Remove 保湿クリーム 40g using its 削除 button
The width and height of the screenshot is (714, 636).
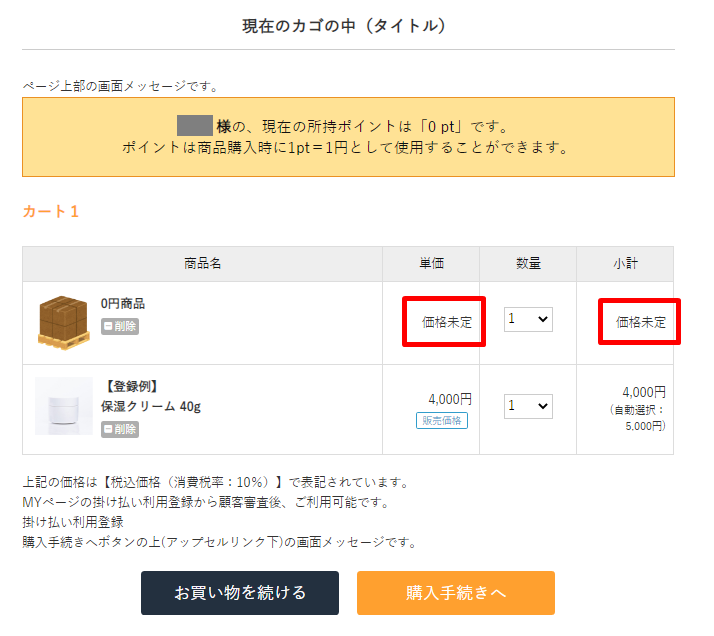(x=120, y=429)
